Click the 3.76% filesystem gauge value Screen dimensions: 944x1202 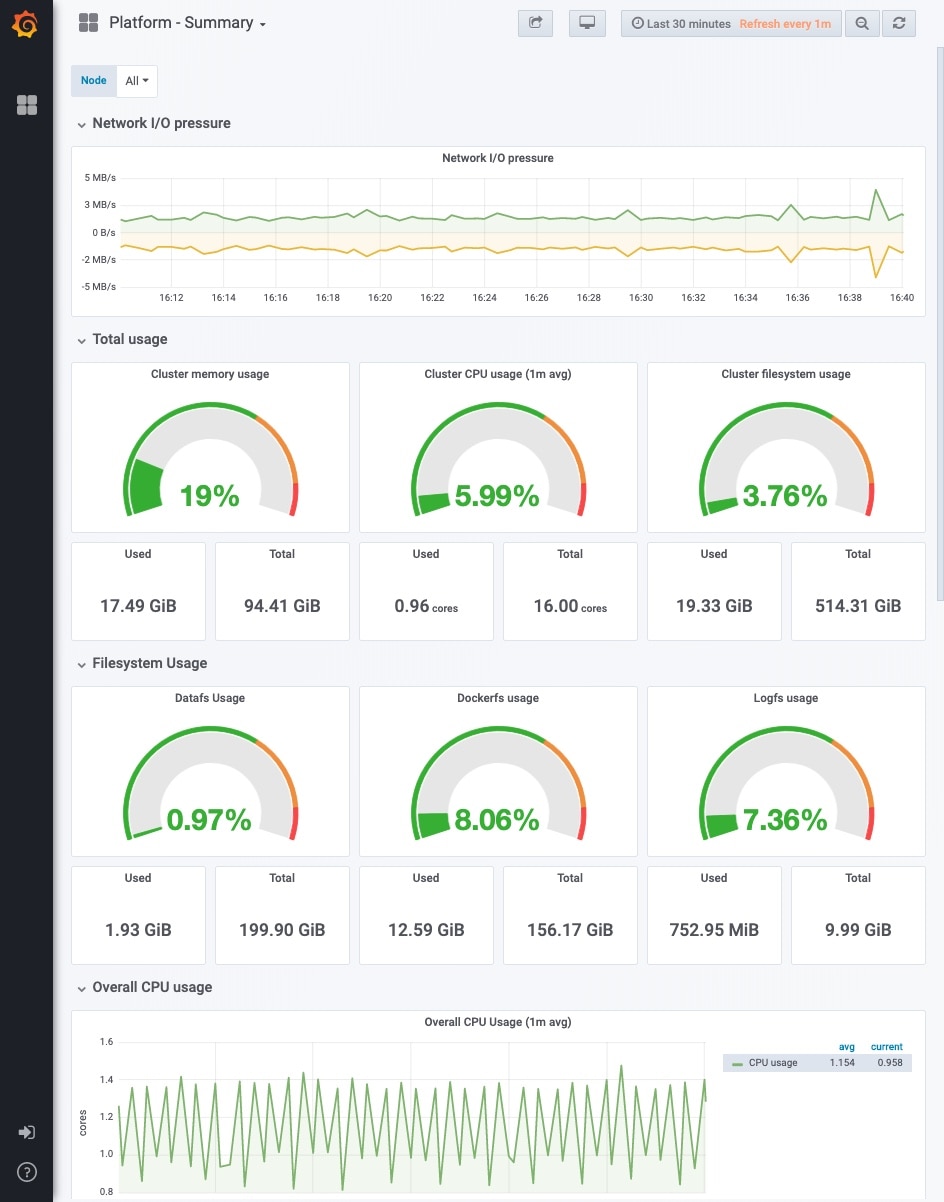(785, 495)
